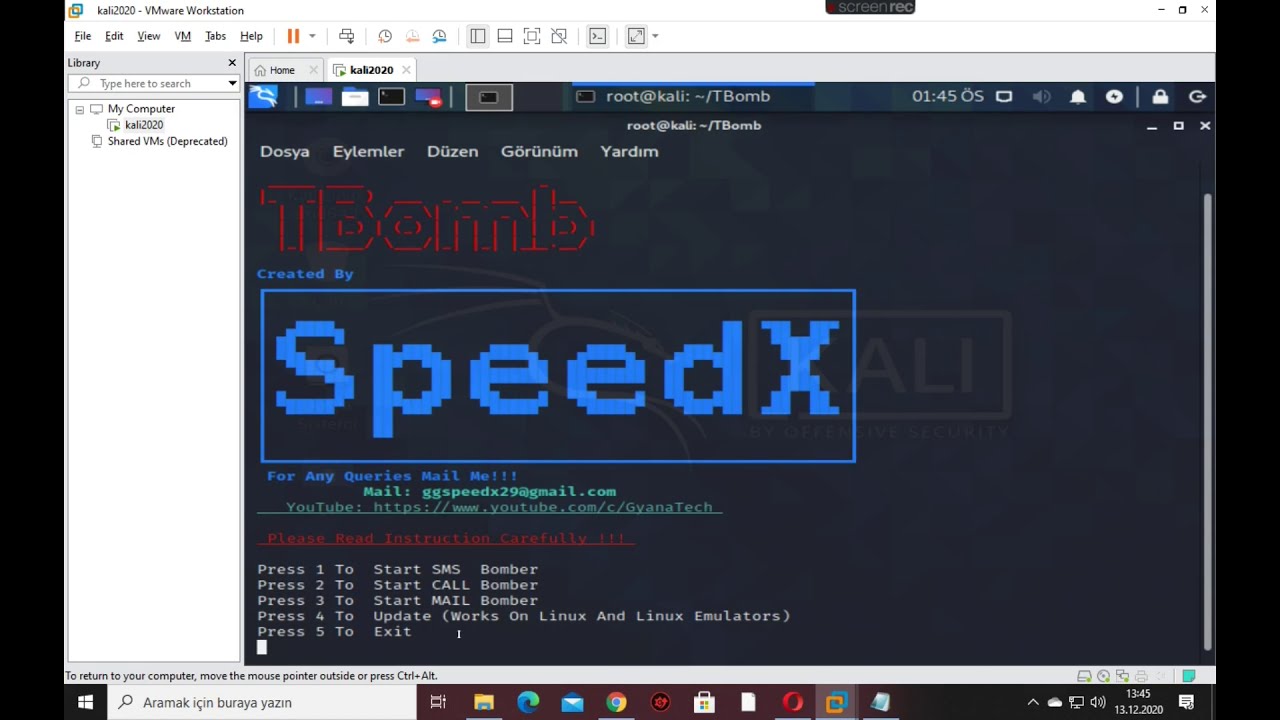Click the 01:45 ÖS clock in Kali

point(948,96)
